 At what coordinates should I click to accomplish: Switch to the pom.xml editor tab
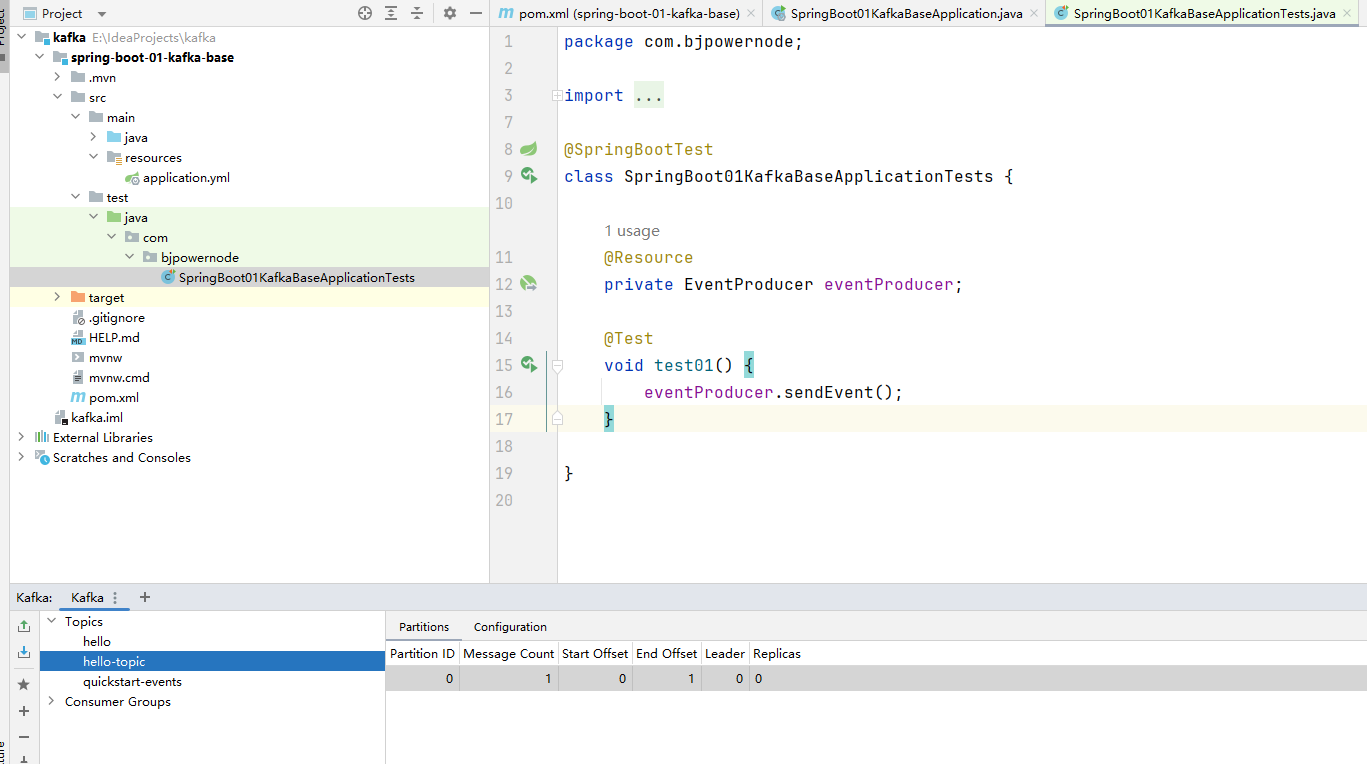(x=629, y=14)
